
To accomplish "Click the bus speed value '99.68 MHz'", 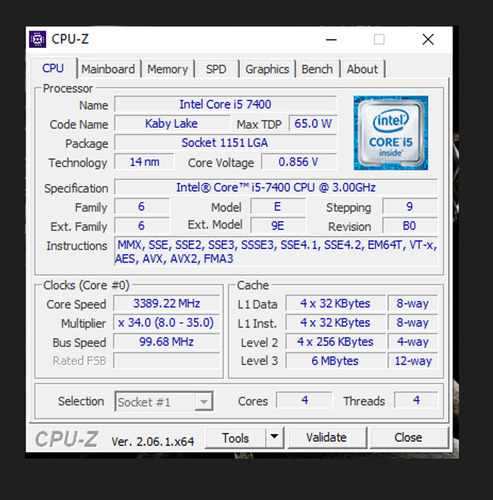I will point(166,342).
